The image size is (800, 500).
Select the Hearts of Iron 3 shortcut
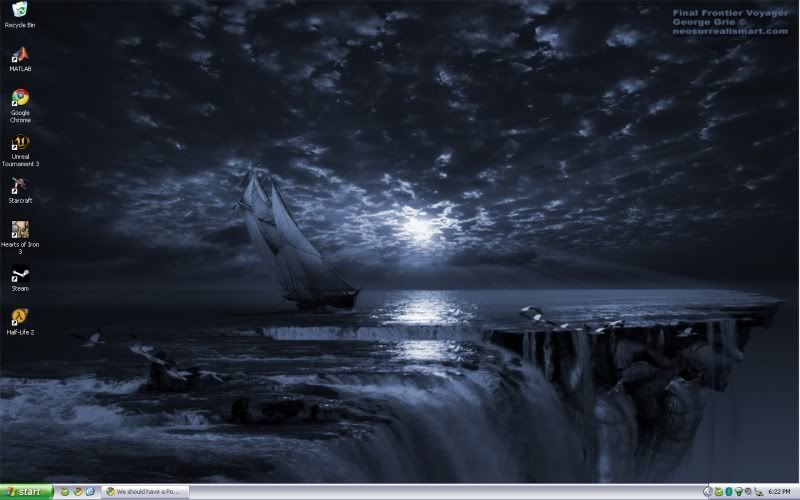[20, 237]
